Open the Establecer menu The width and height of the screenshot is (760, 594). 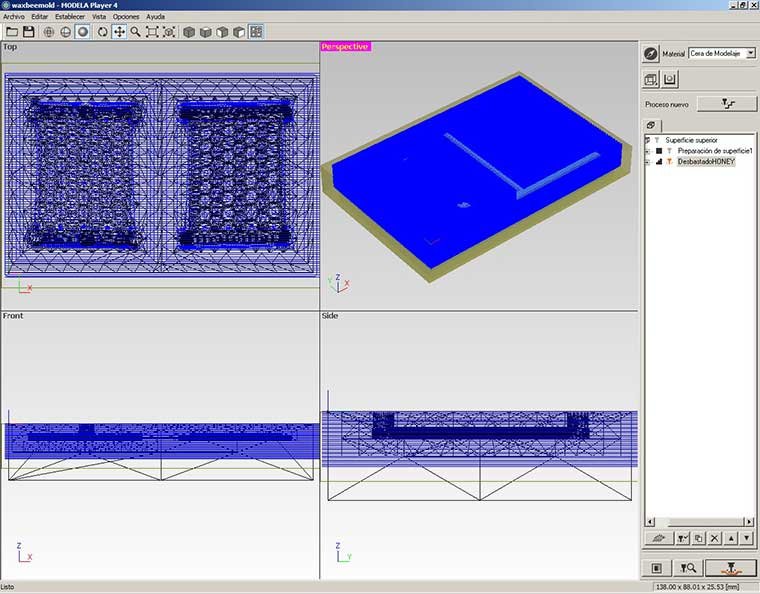(x=70, y=16)
